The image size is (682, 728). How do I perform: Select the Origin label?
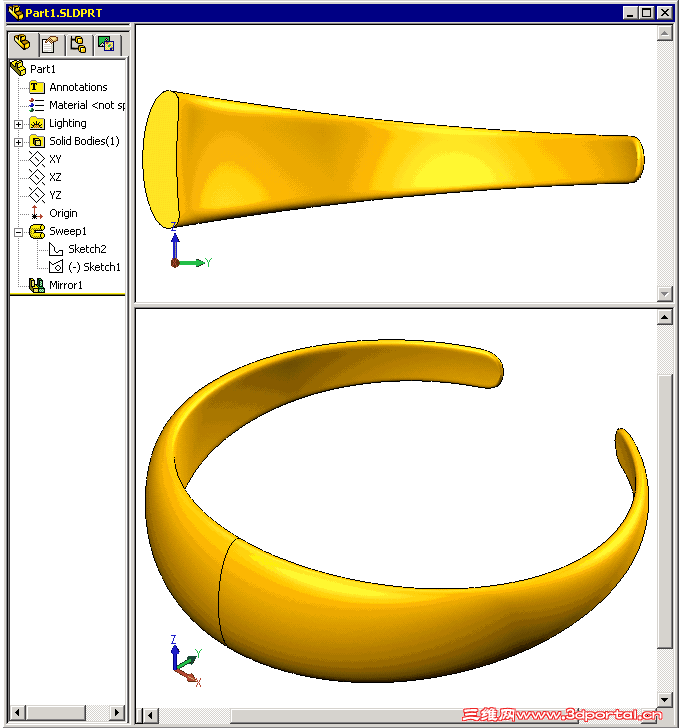pyautogui.click(x=63, y=214)
